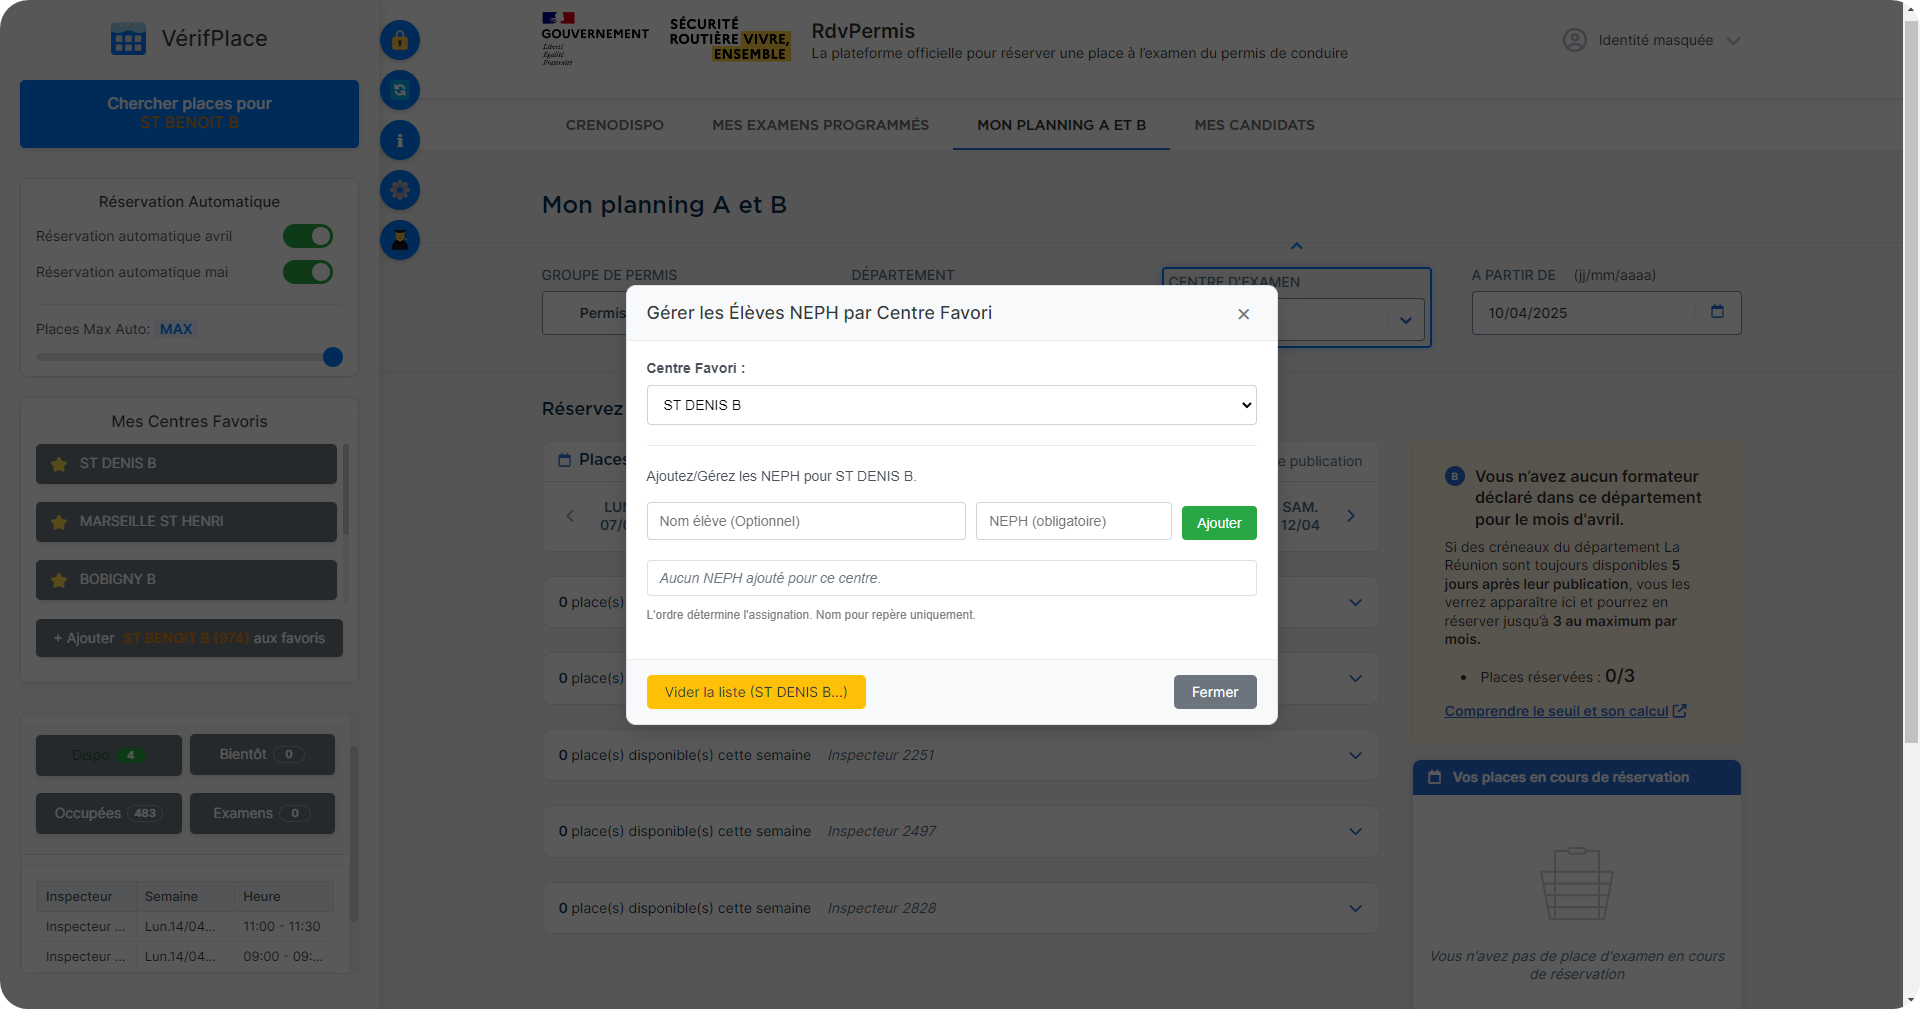Click the user profile avatar icon
This screenshot has height=1009, width=1920.
pos(1574,40)
